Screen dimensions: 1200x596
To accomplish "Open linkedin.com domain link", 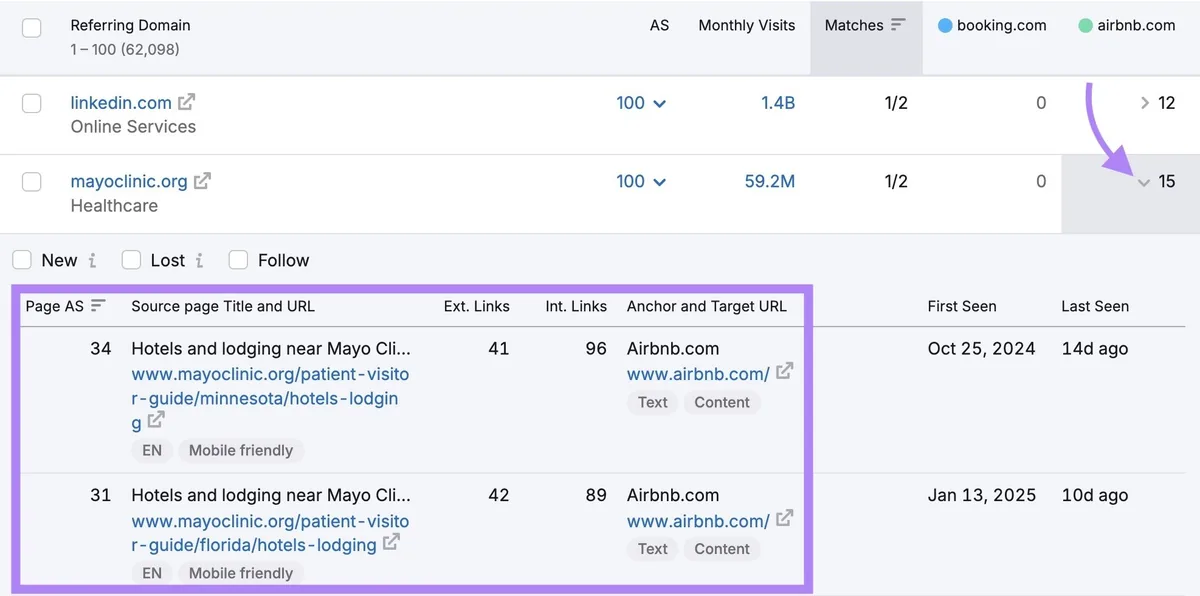I will pyautogui.click(x=121, y=103).
